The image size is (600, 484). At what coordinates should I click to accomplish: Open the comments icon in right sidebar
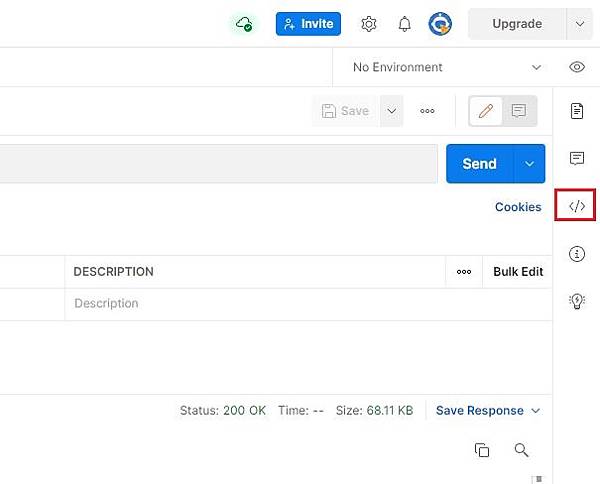(x=577, y=158)
